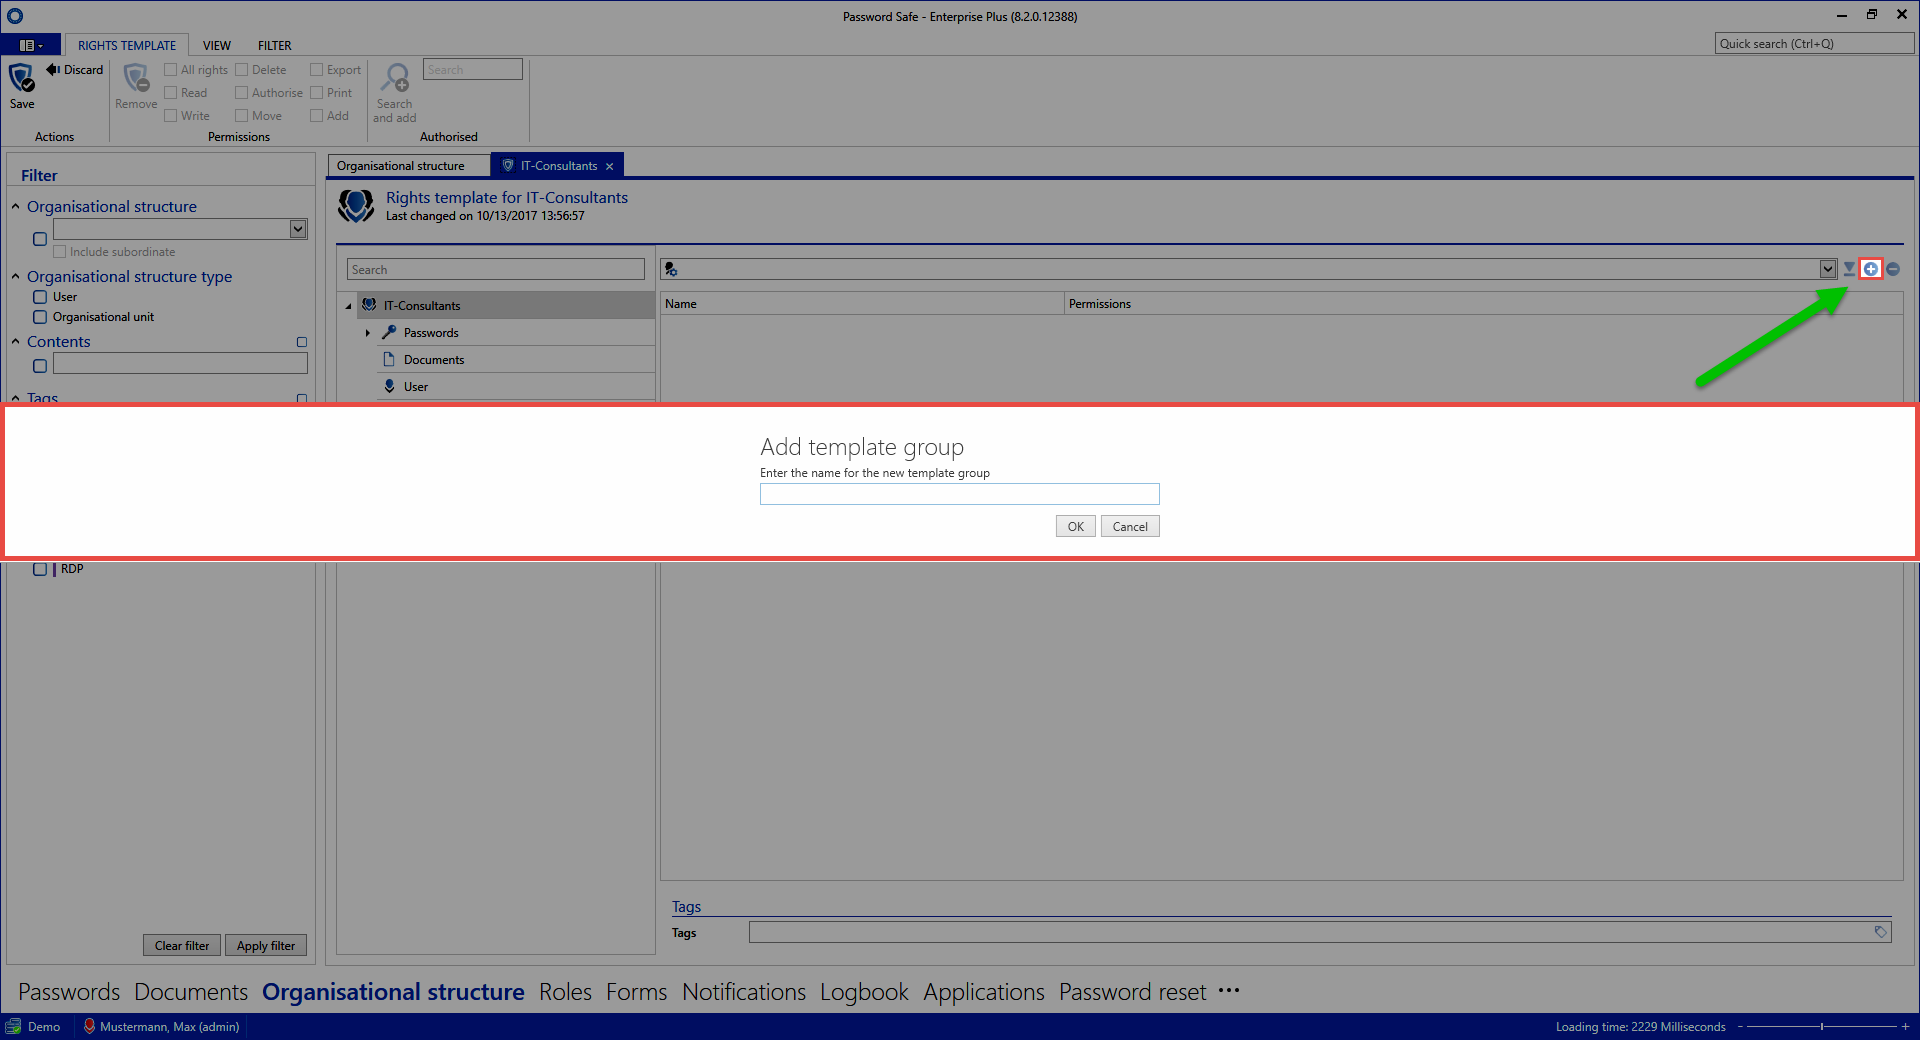Toggle the All rights checkbox
Screen dimensions: 1920x1040
tap(171, 70)
